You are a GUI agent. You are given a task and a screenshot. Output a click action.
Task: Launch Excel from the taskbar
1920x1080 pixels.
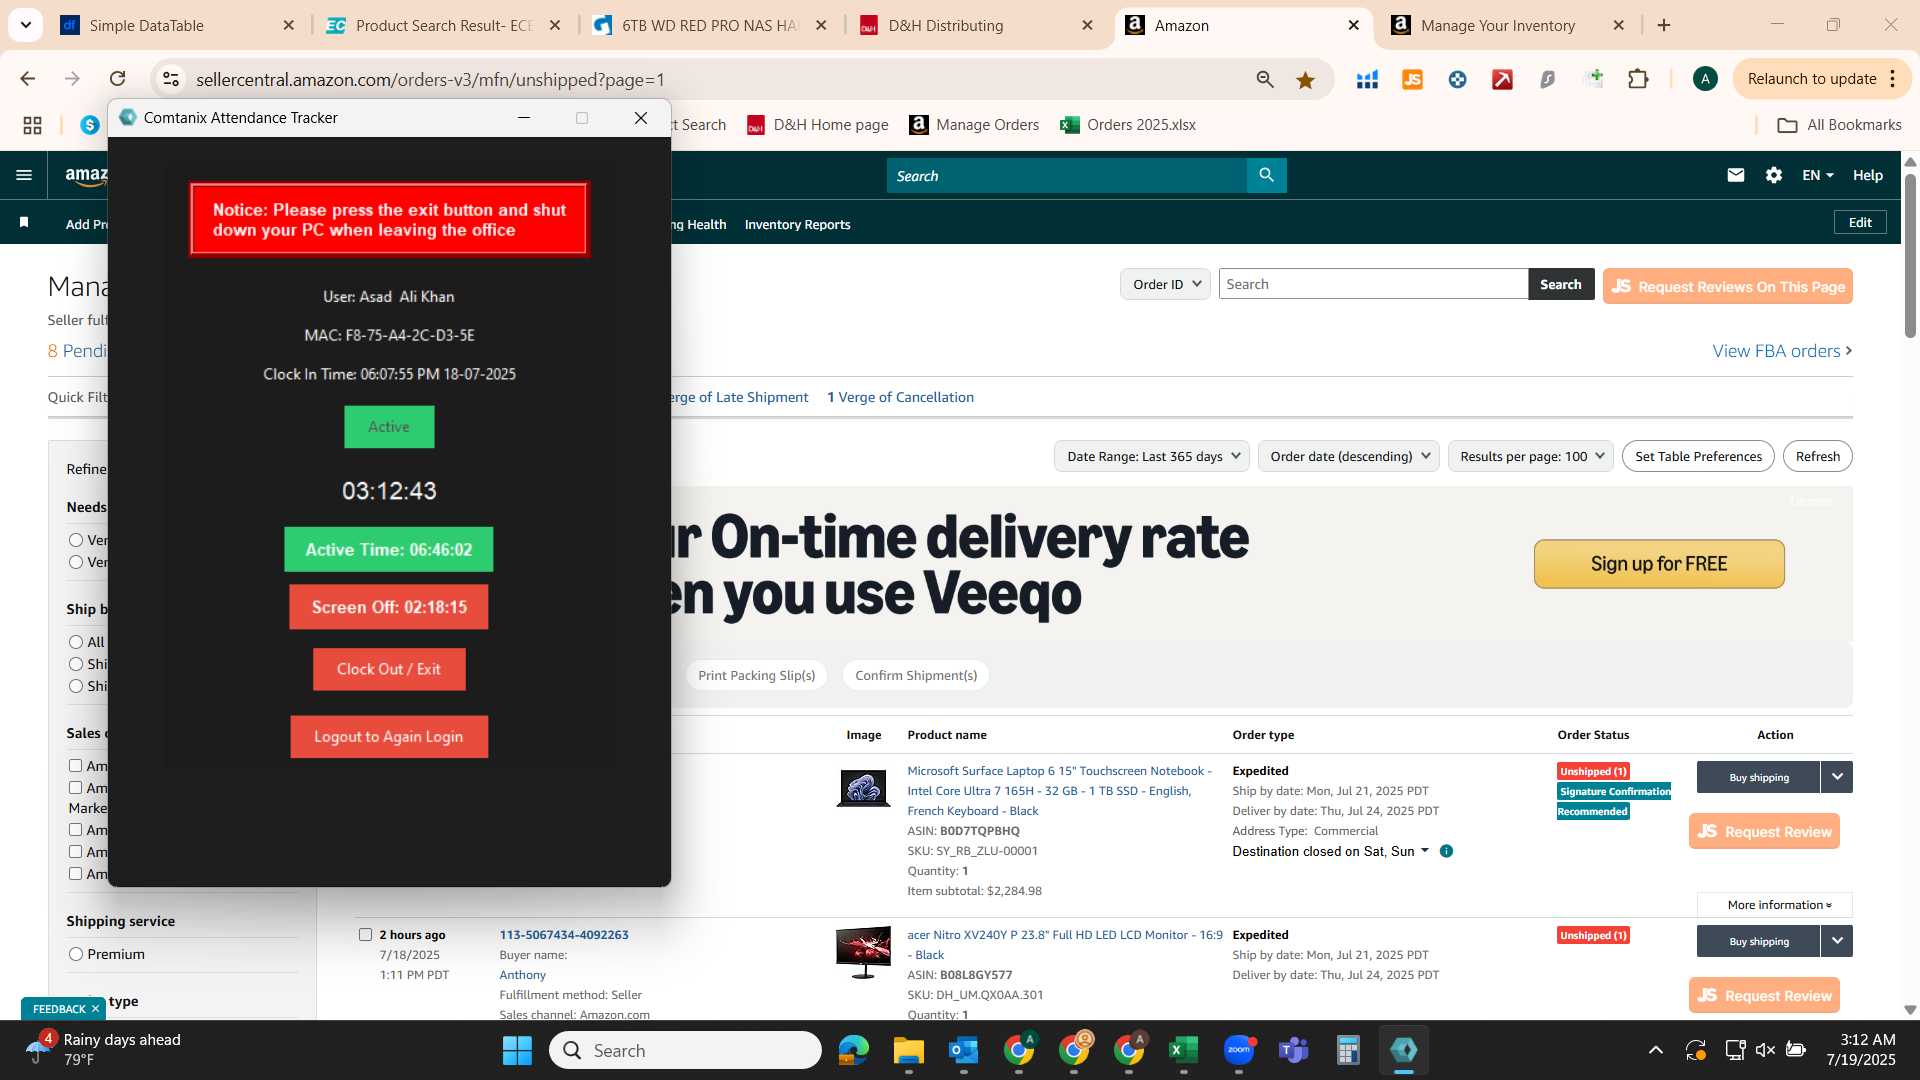click(x=1183, y=1050)
